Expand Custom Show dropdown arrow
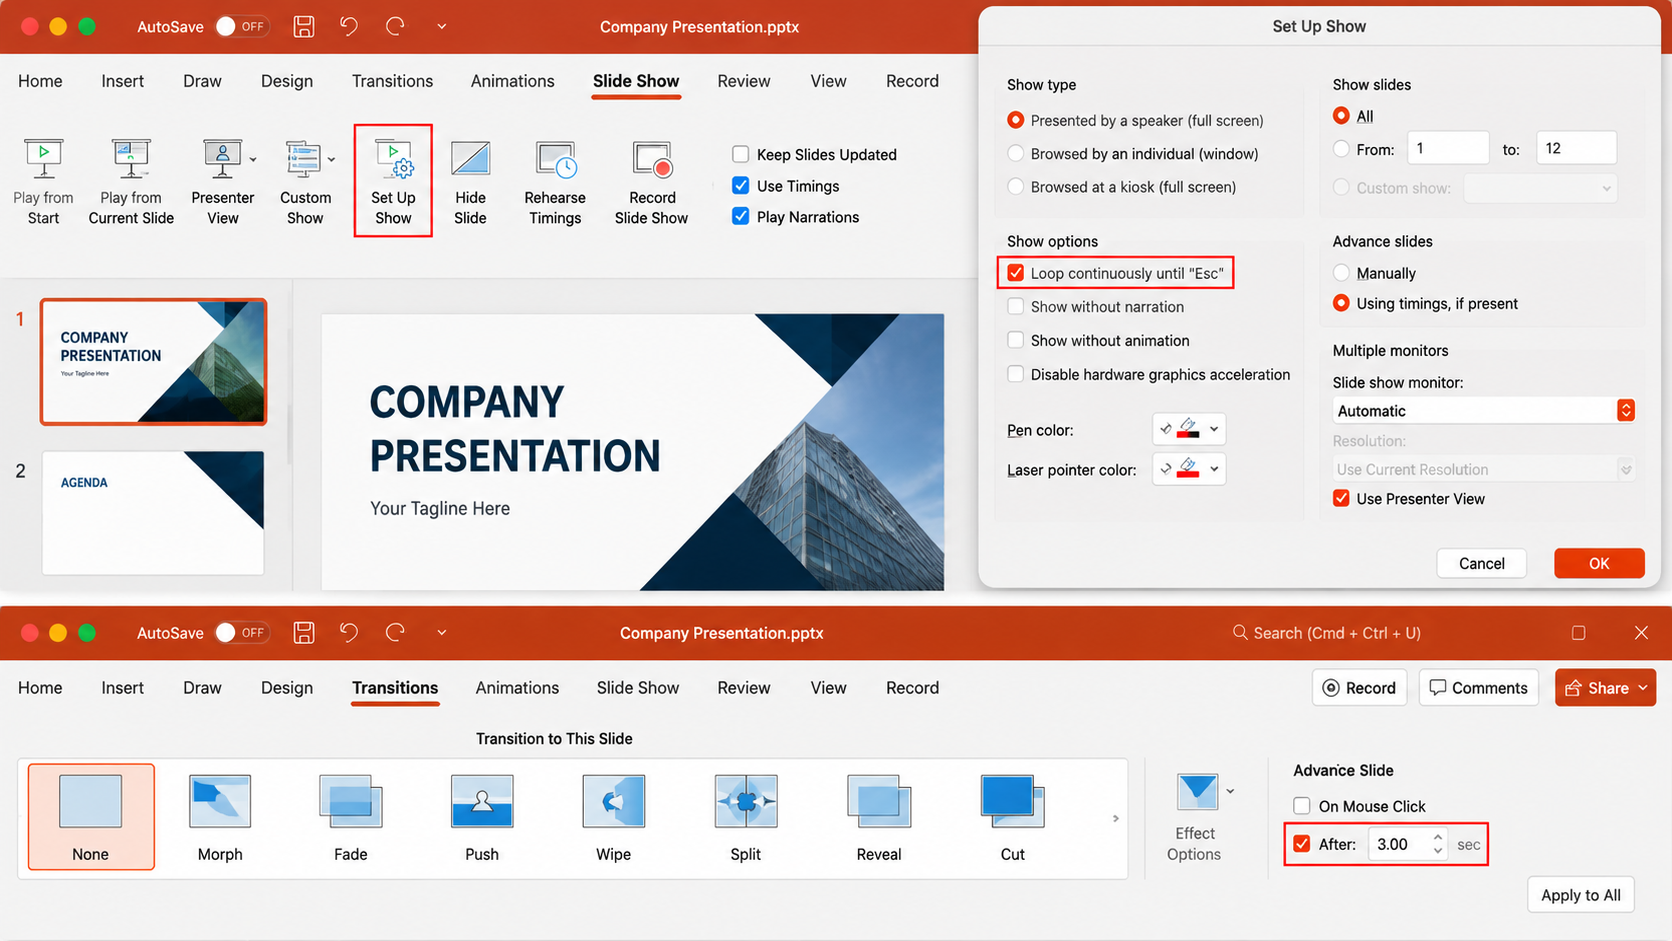 point(331,160)
